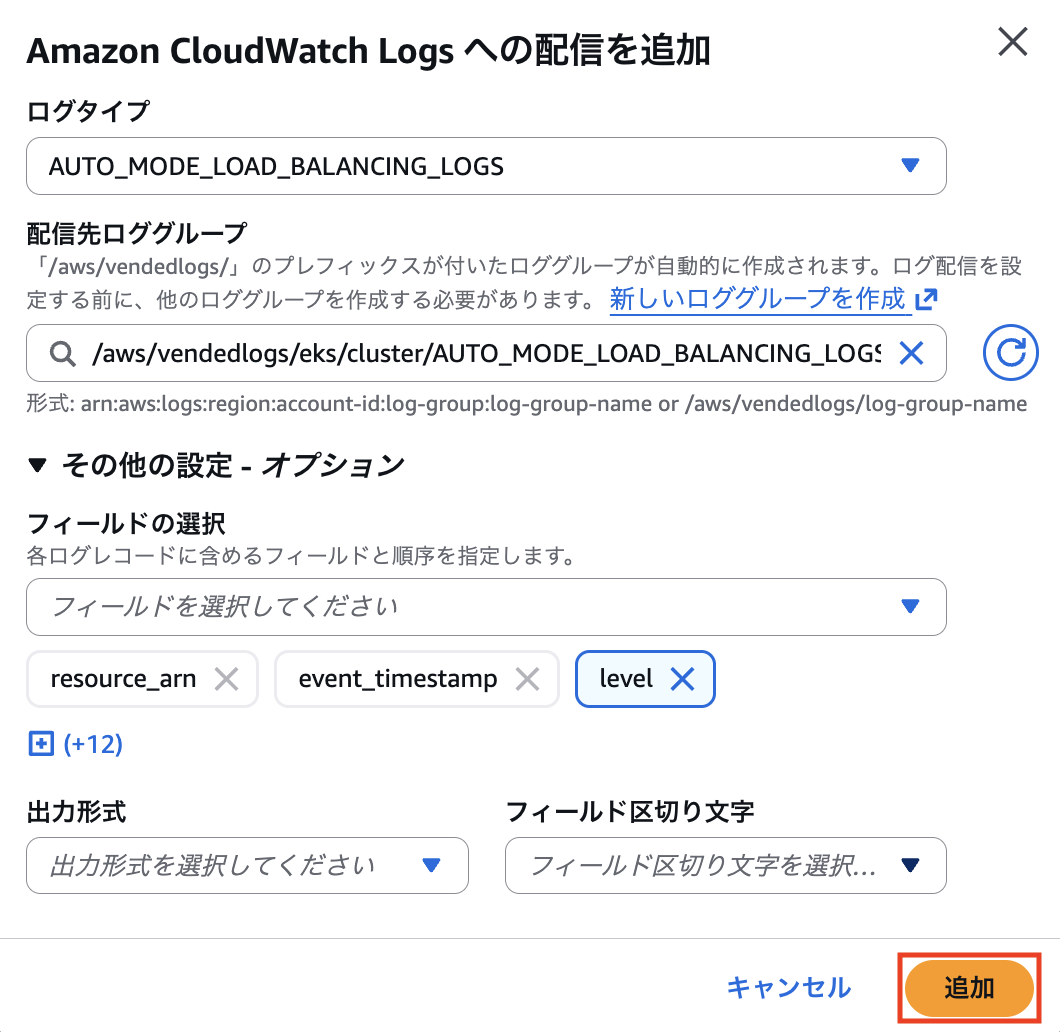The height and width of the screenshot is (1032, 1060).
Task: Click the キャンセル button
Action: 788,988
